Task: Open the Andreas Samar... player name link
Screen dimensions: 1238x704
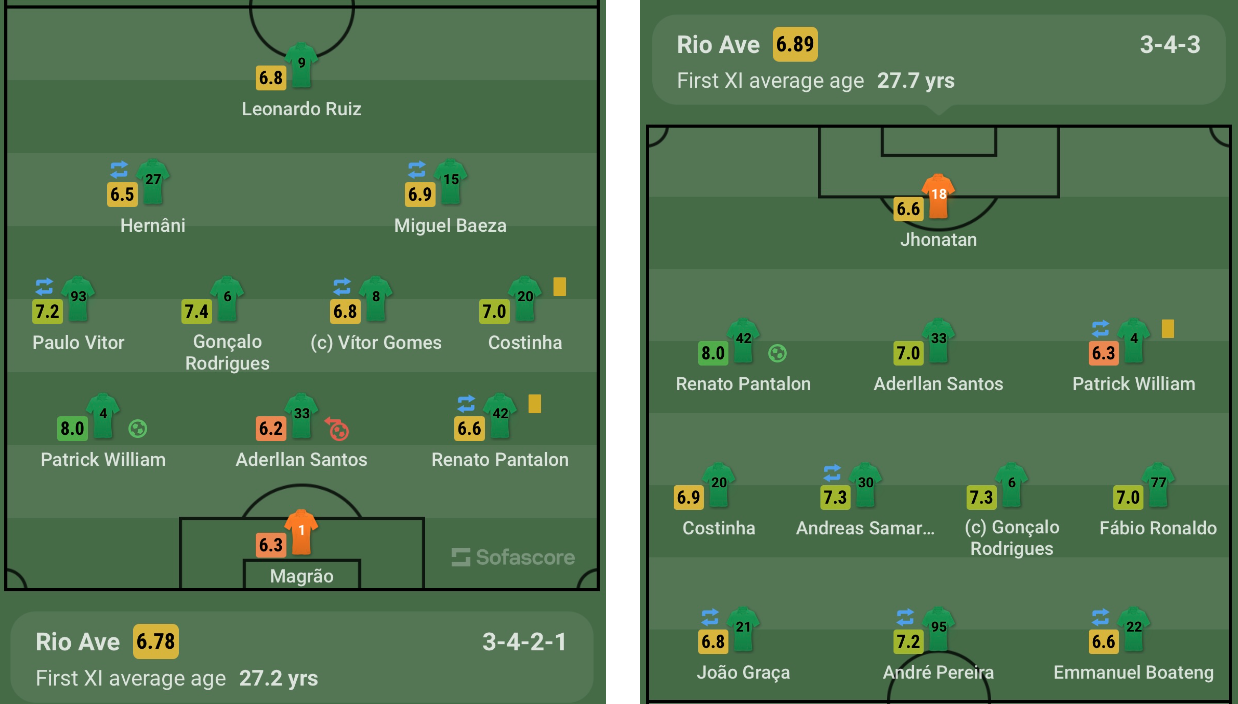Action: click(x=866, y=528)
